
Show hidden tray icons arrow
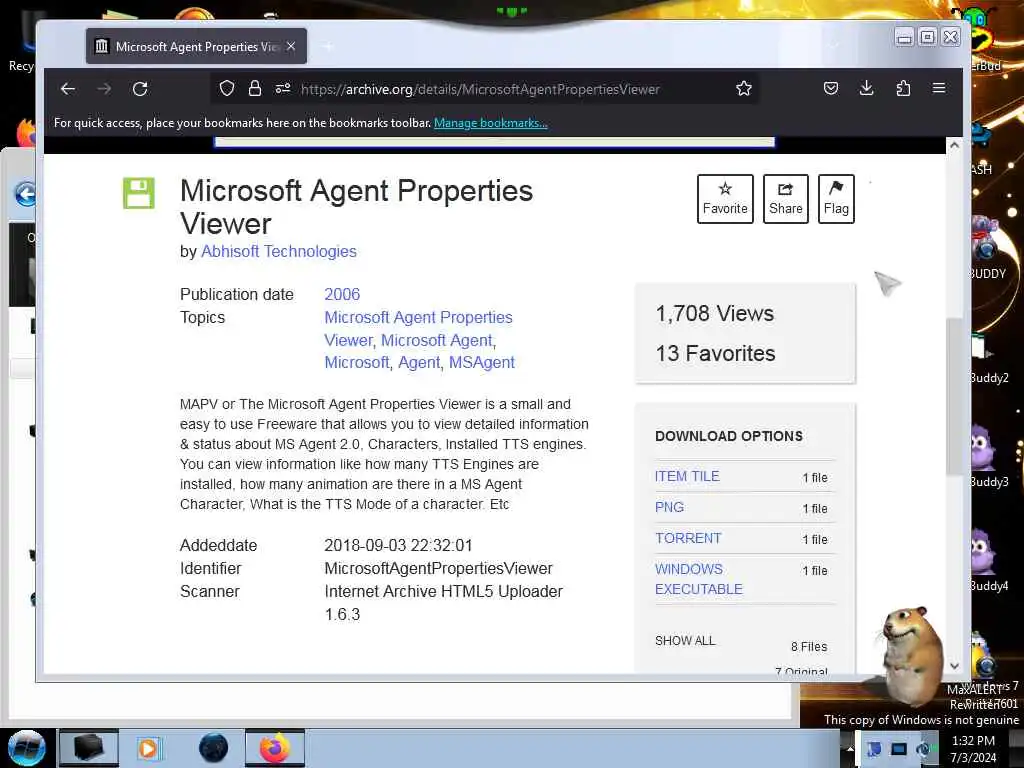[850, 749]
